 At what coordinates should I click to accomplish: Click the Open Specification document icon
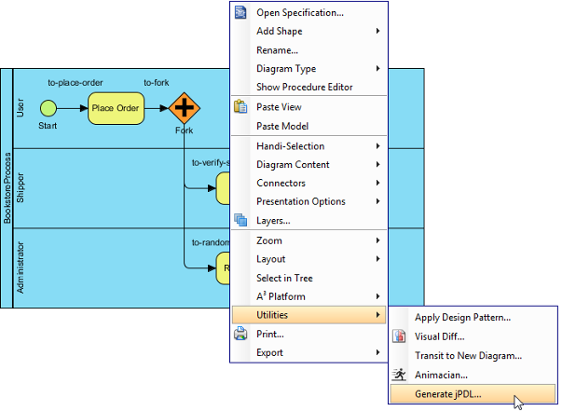click(240, 12)
